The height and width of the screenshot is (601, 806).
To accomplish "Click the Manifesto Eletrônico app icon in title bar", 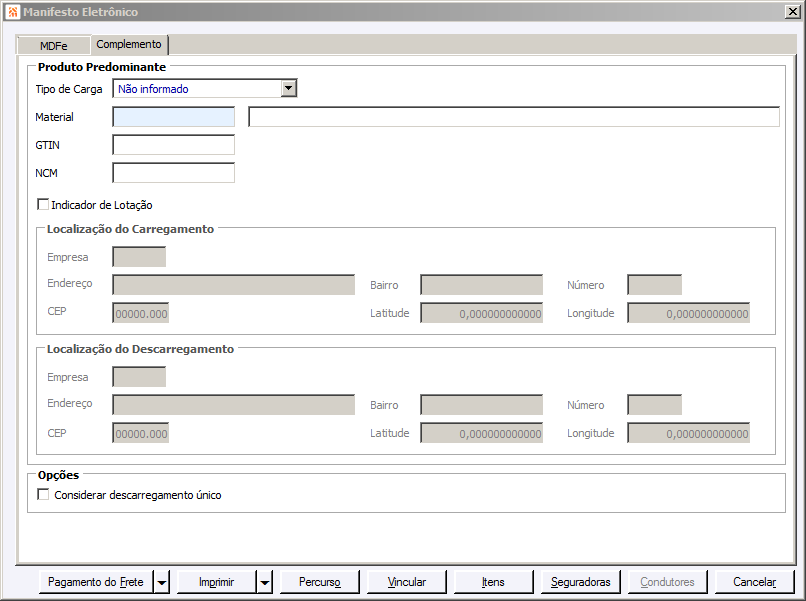I will pos(13,11).
